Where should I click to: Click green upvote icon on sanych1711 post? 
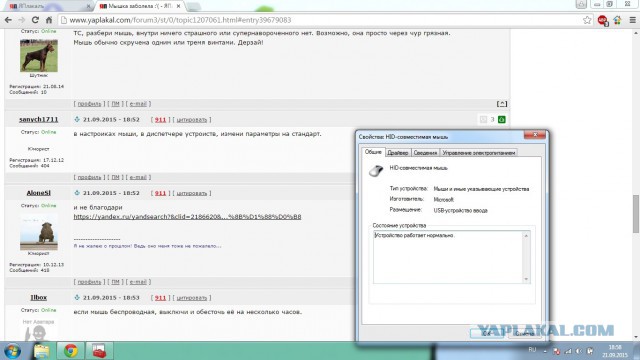point(501,120)
